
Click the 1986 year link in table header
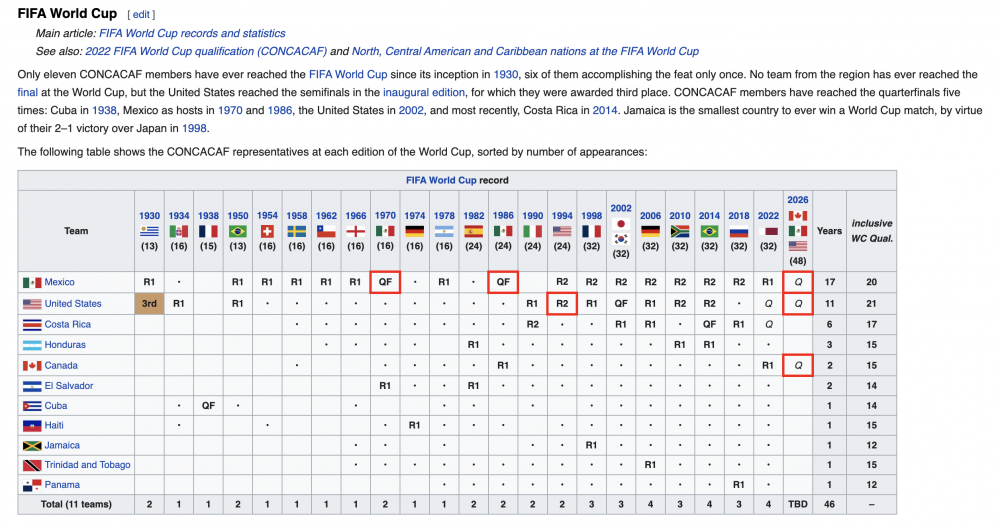tap(503, 216)
